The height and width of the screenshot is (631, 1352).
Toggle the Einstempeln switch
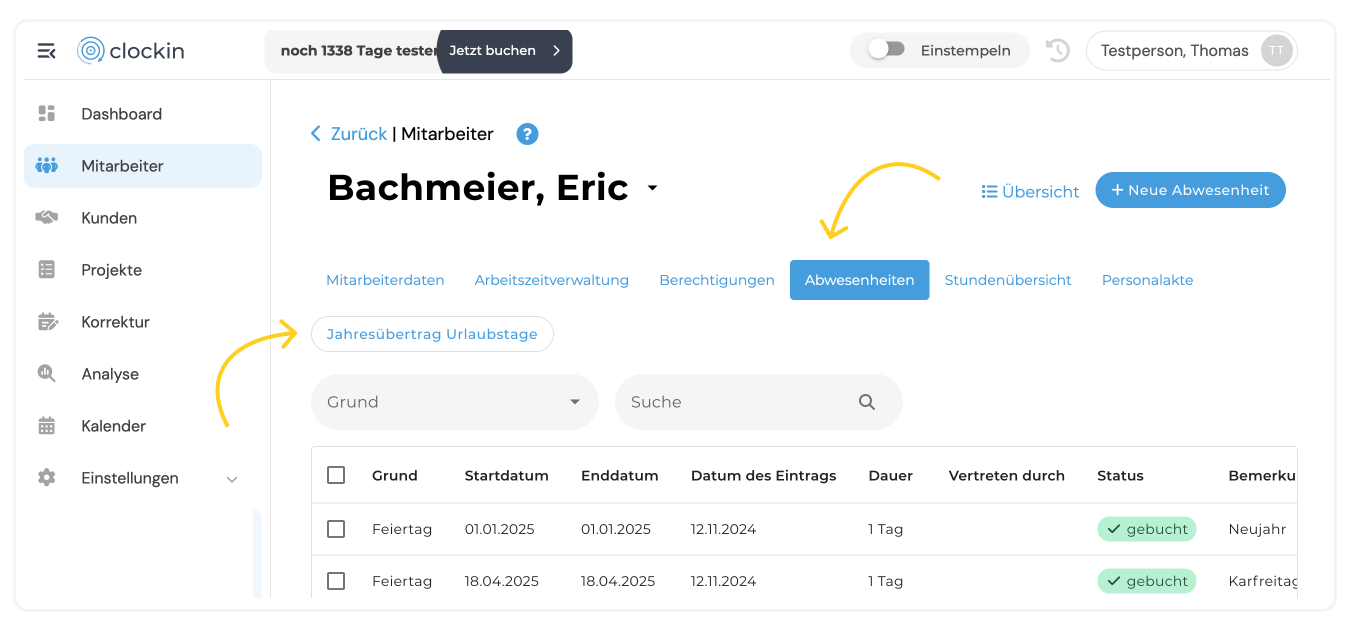click(886, 50)
